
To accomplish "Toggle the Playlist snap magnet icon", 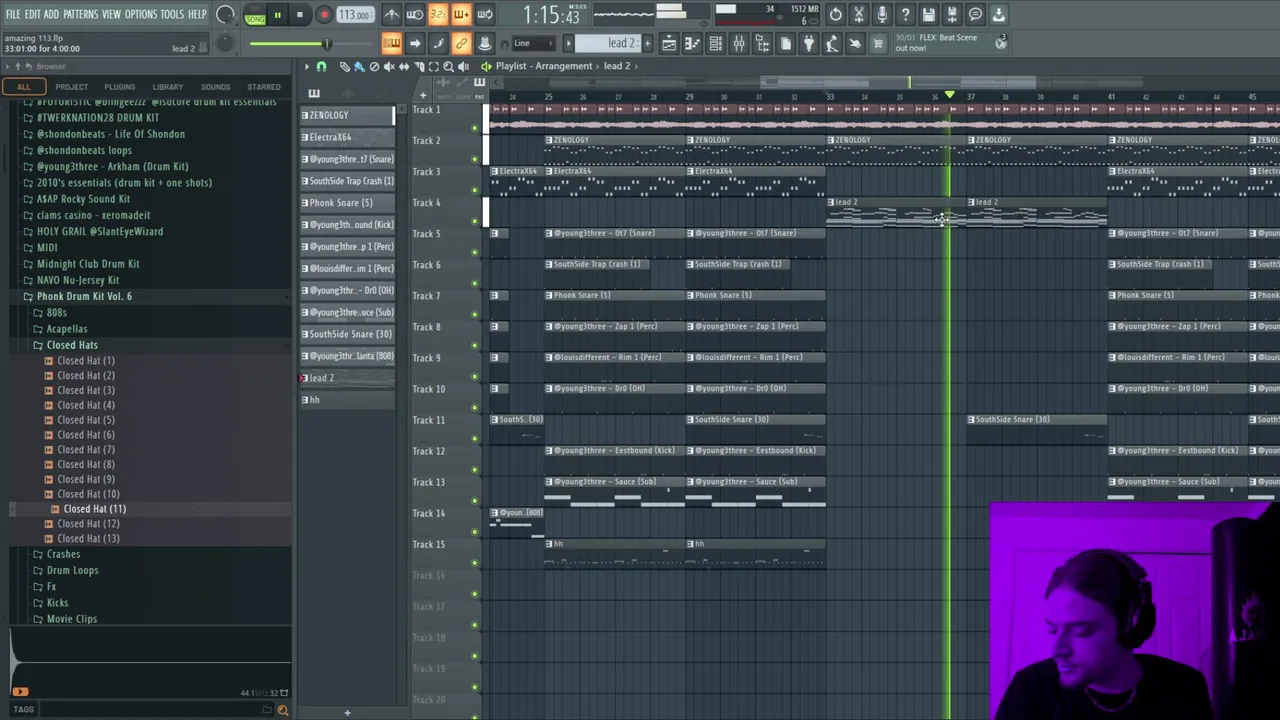I will (x=321, y=67).
